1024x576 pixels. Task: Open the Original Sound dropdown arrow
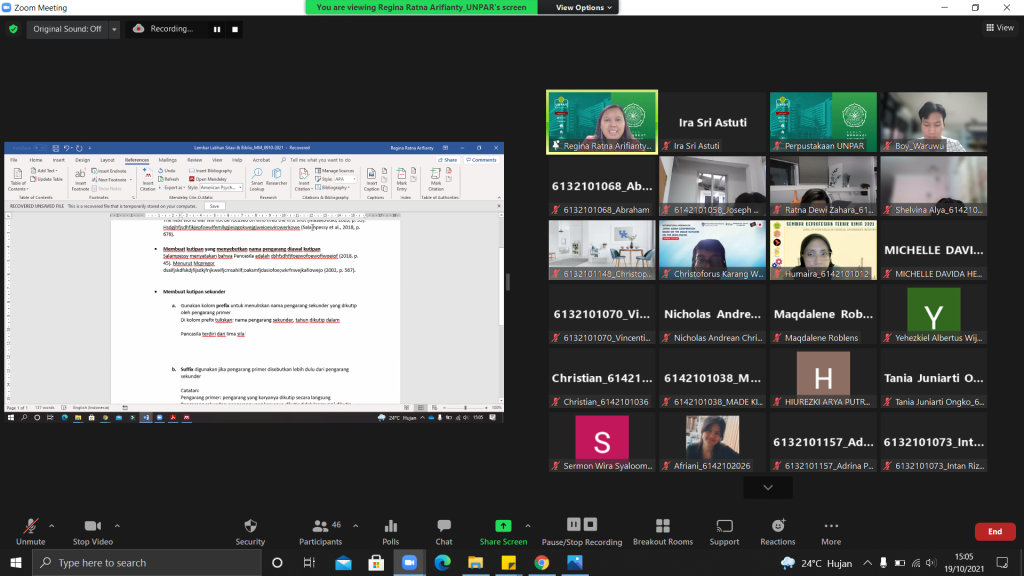[115, 29]
